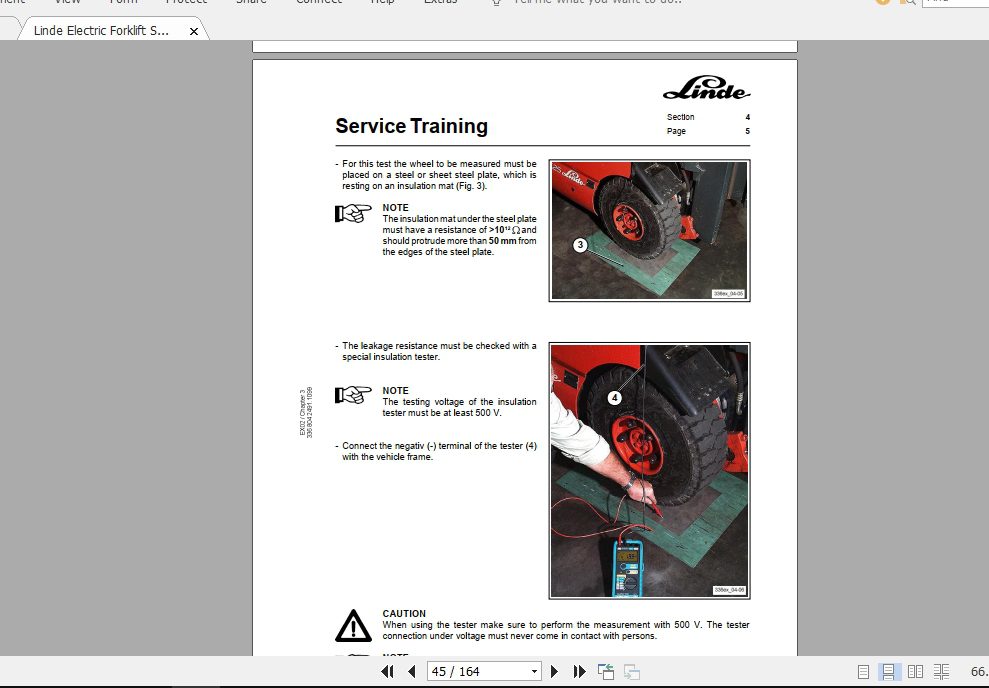The width and height of the screenshot is (989, 688).
Task: Switch to facing pages layout
Action: click(916, 671)
